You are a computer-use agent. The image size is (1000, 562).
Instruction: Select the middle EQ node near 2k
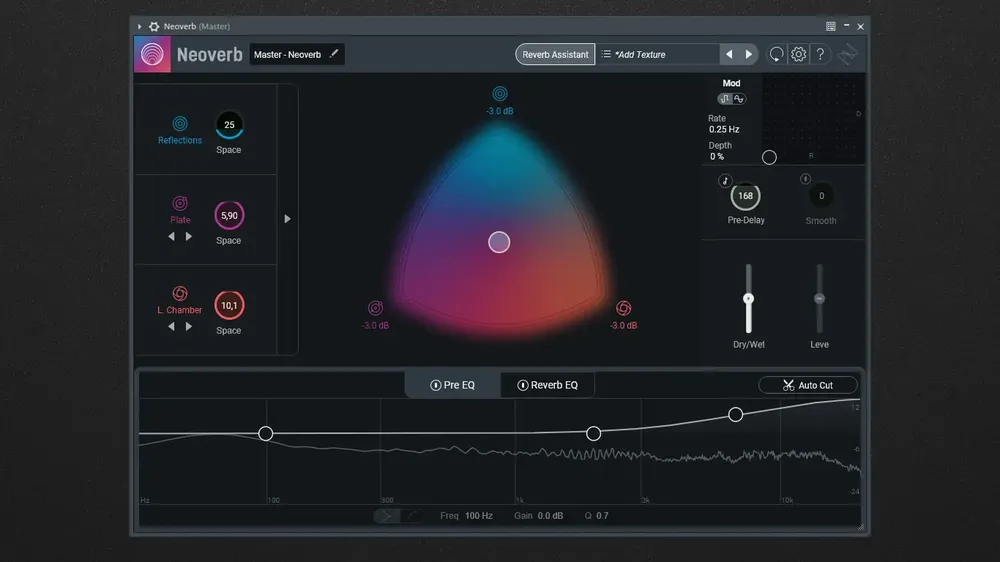coord(593,434)
